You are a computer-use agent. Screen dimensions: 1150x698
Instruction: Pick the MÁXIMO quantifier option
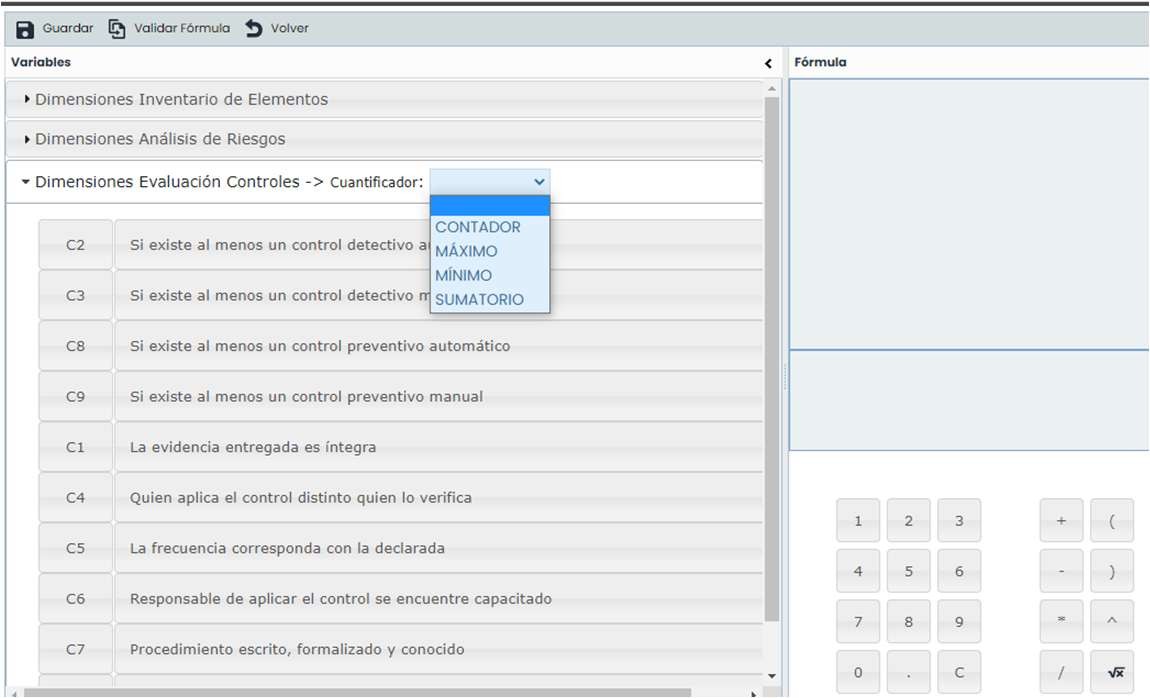[x=466, y=251]
